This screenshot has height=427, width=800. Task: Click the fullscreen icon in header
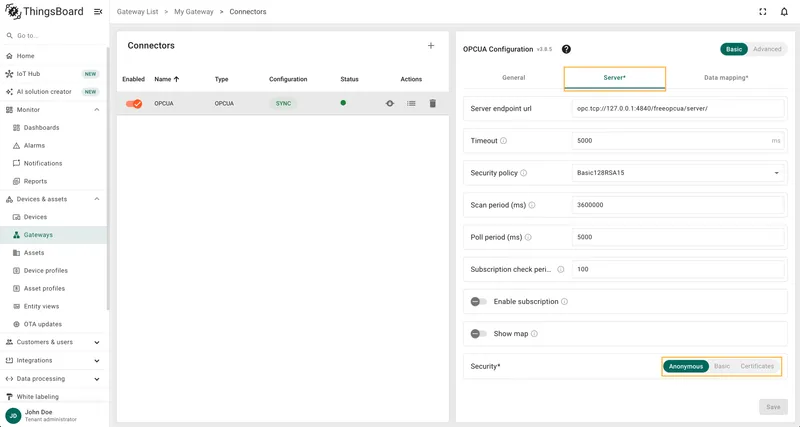coord(763,12)
